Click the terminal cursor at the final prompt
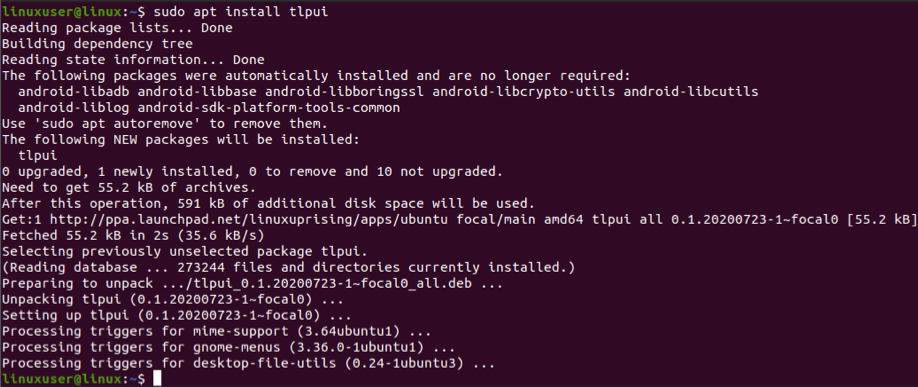Screen dimensions: 918x387 tap(157, 379)
